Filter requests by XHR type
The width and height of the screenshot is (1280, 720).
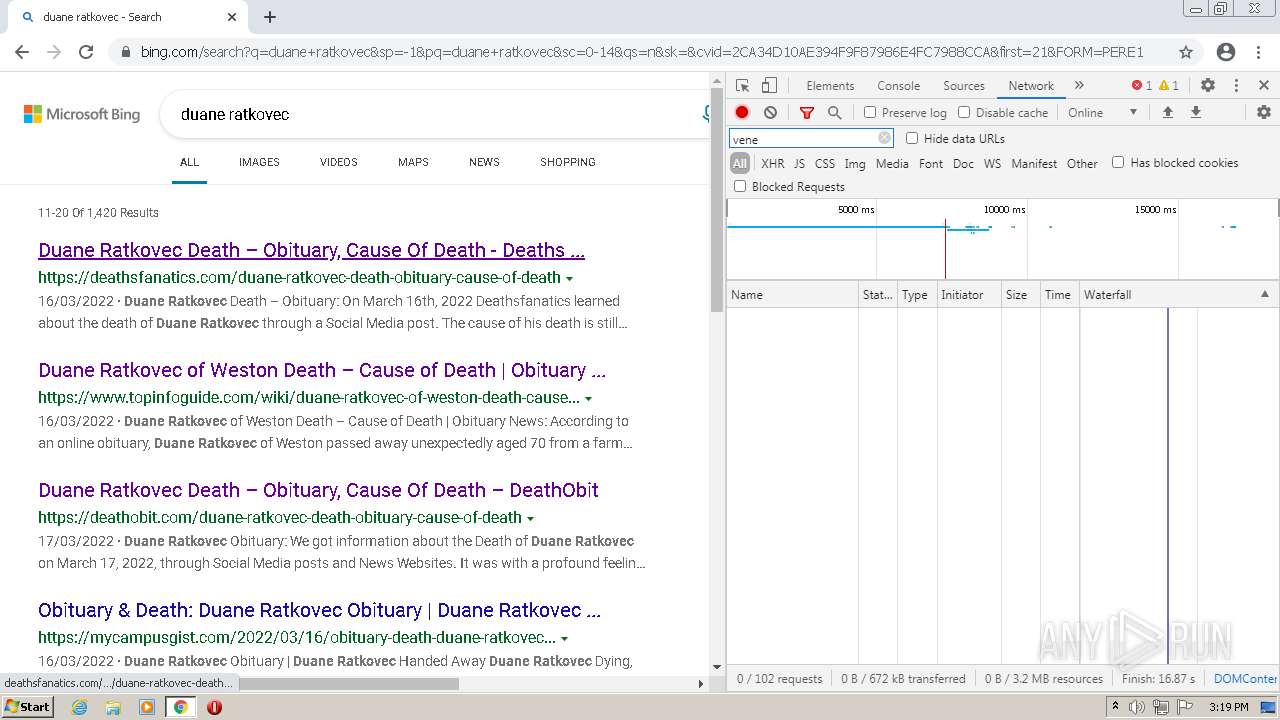coord(773,163)
